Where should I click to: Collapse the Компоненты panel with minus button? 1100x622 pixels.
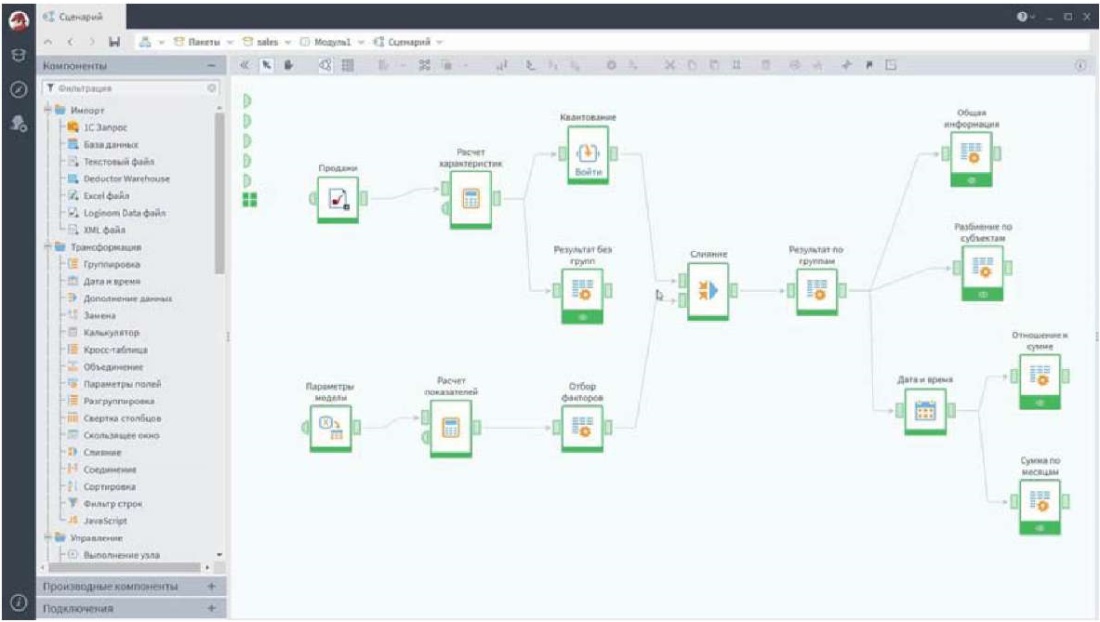coord(212,65)
